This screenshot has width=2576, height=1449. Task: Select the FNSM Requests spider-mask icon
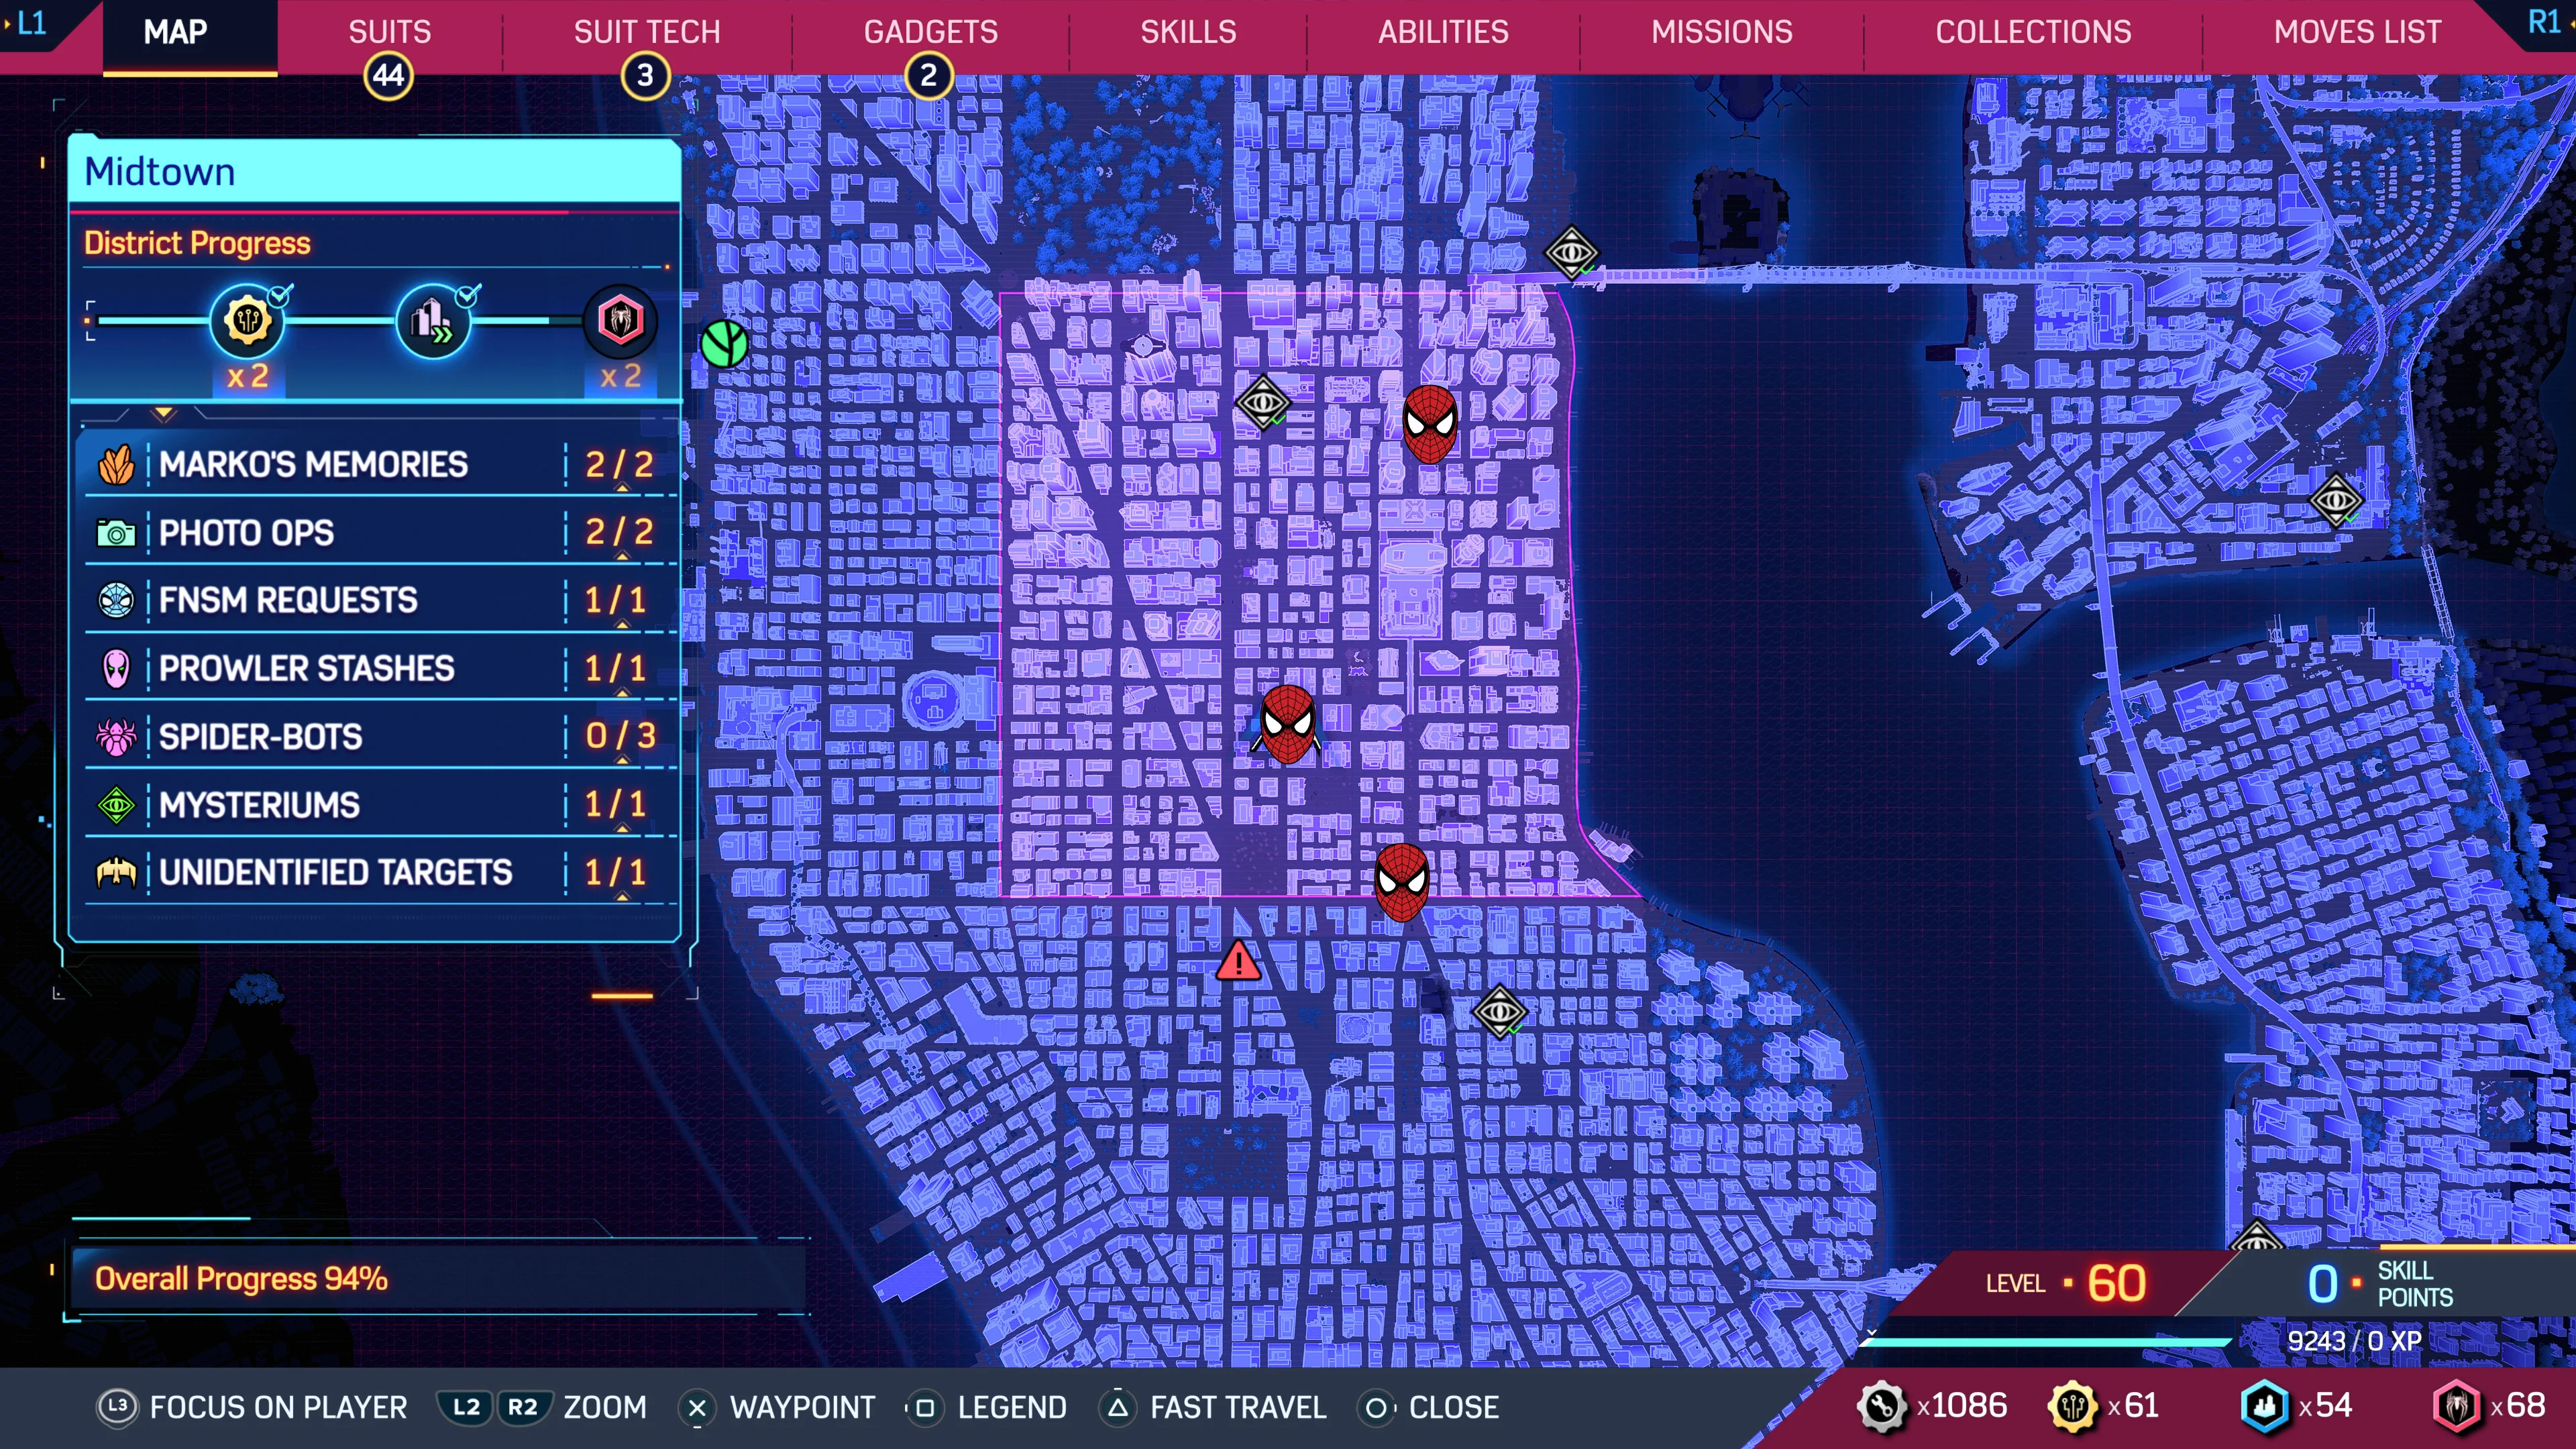pos(117,600)
